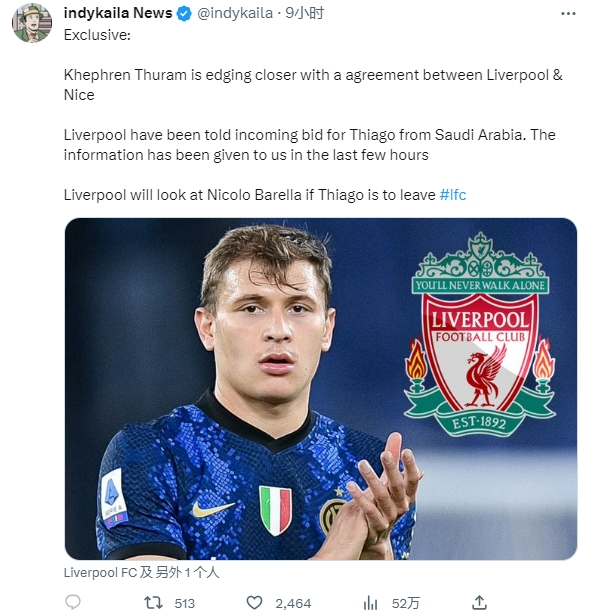Open the 9小时 timestamp link

coord(304,13)
